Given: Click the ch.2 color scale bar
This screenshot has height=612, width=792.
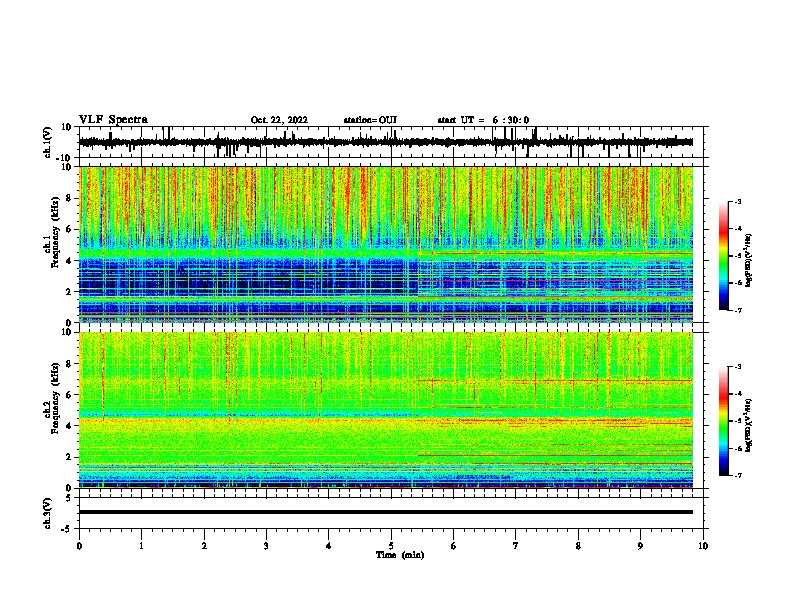Looking at the screenshot, I should pyautogui.click(x=723, y=421).
